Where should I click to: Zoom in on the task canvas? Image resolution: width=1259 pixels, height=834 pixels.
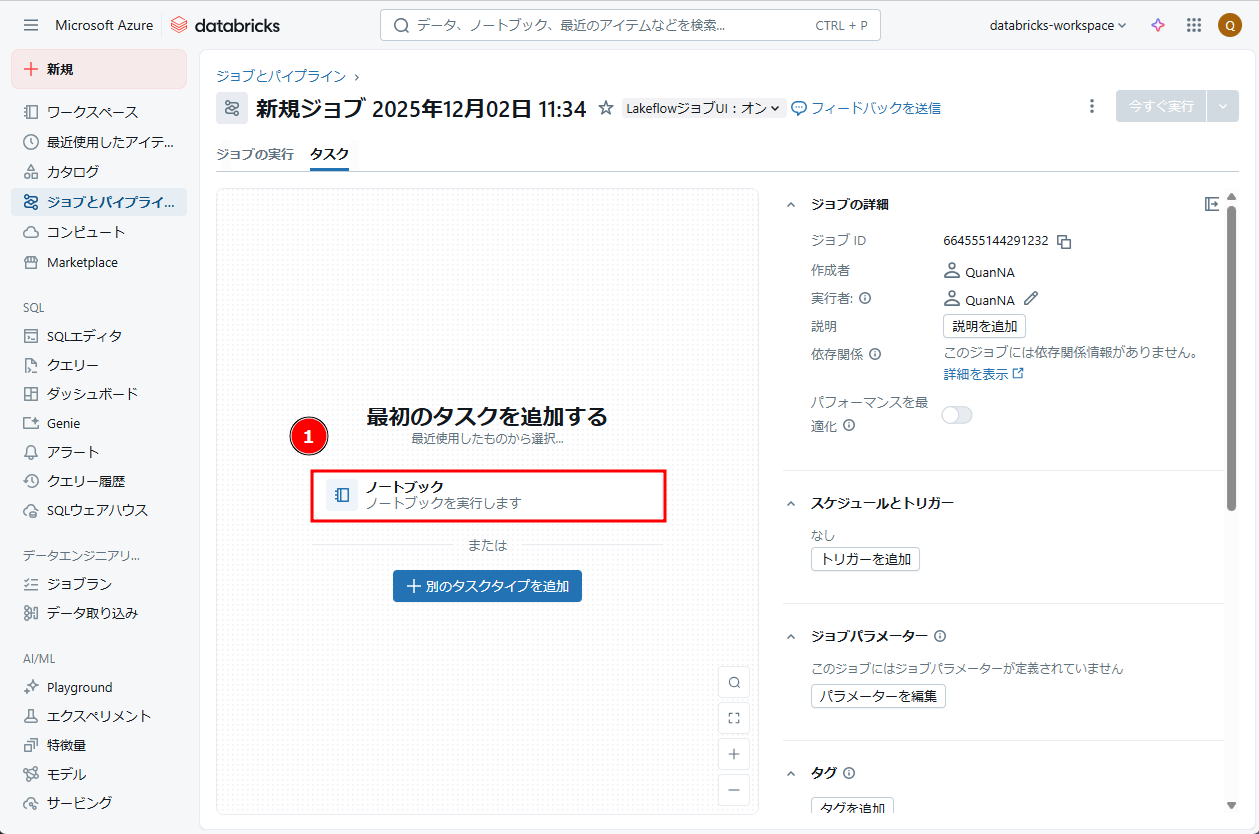(734, 754)
